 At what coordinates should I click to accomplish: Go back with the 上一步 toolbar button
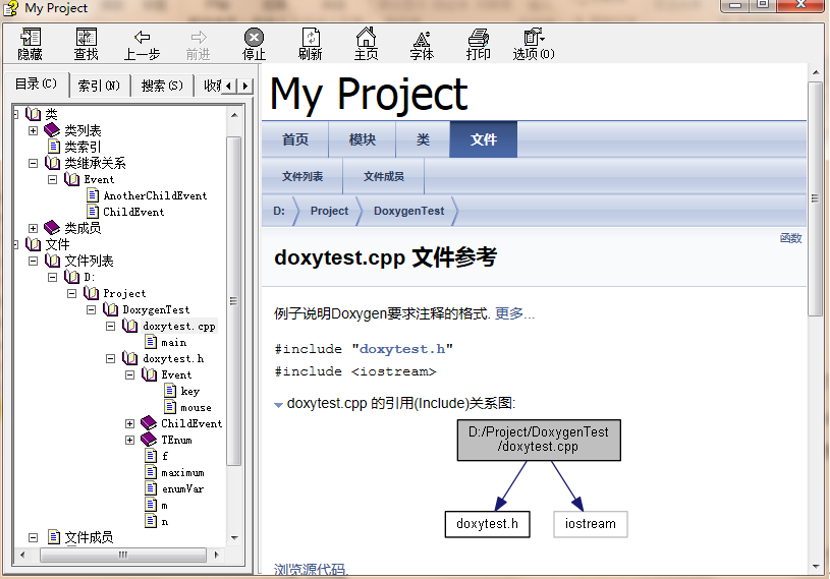(142, 44)
